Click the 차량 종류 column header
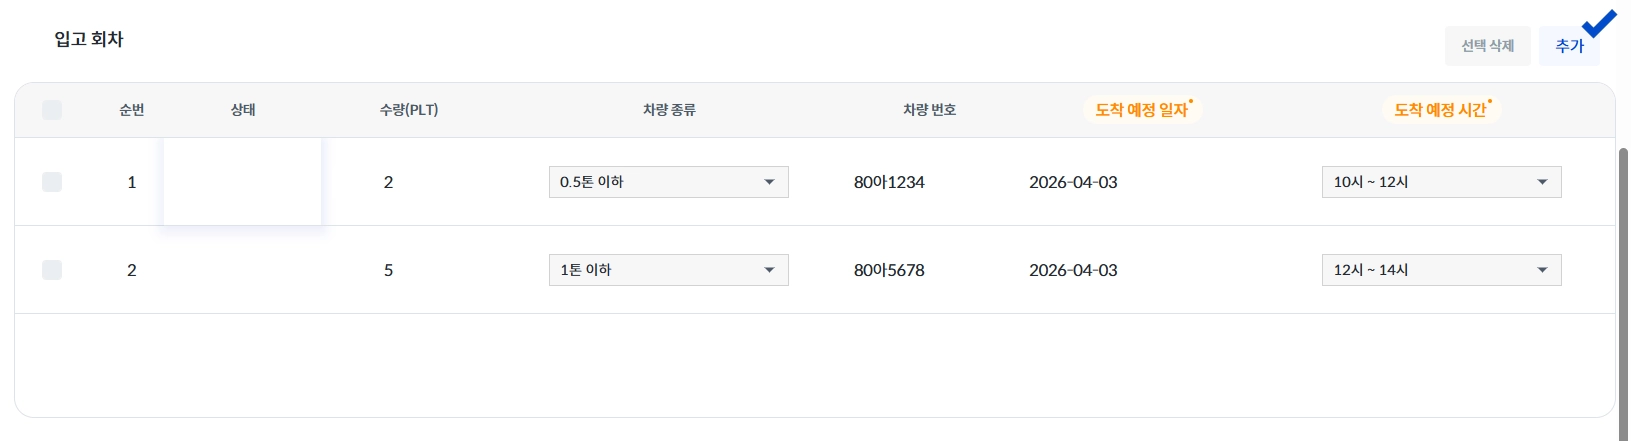 pos(669,110)
